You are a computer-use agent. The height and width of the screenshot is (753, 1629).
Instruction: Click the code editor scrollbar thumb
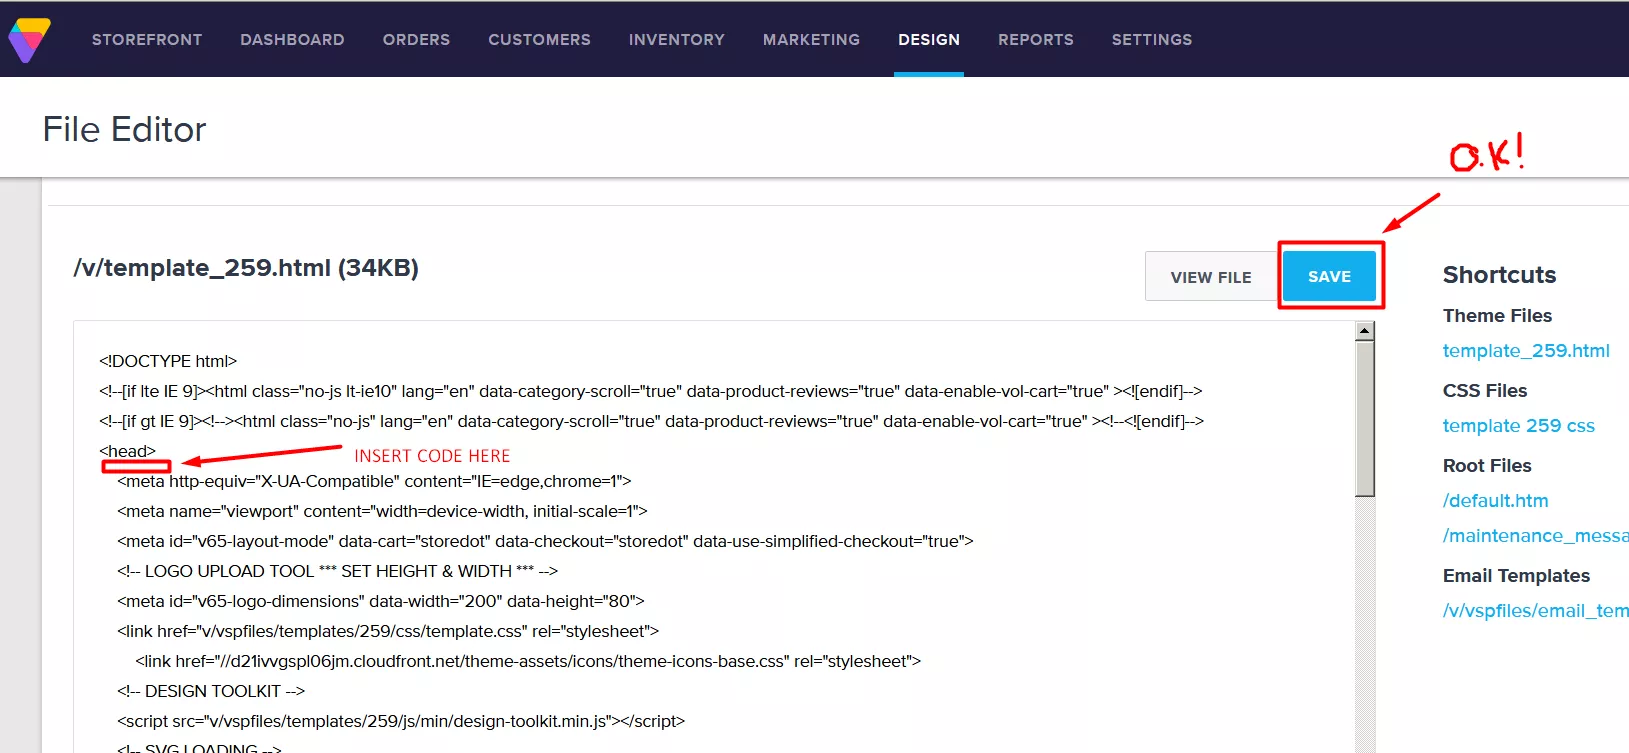(x=1365, y=418)
